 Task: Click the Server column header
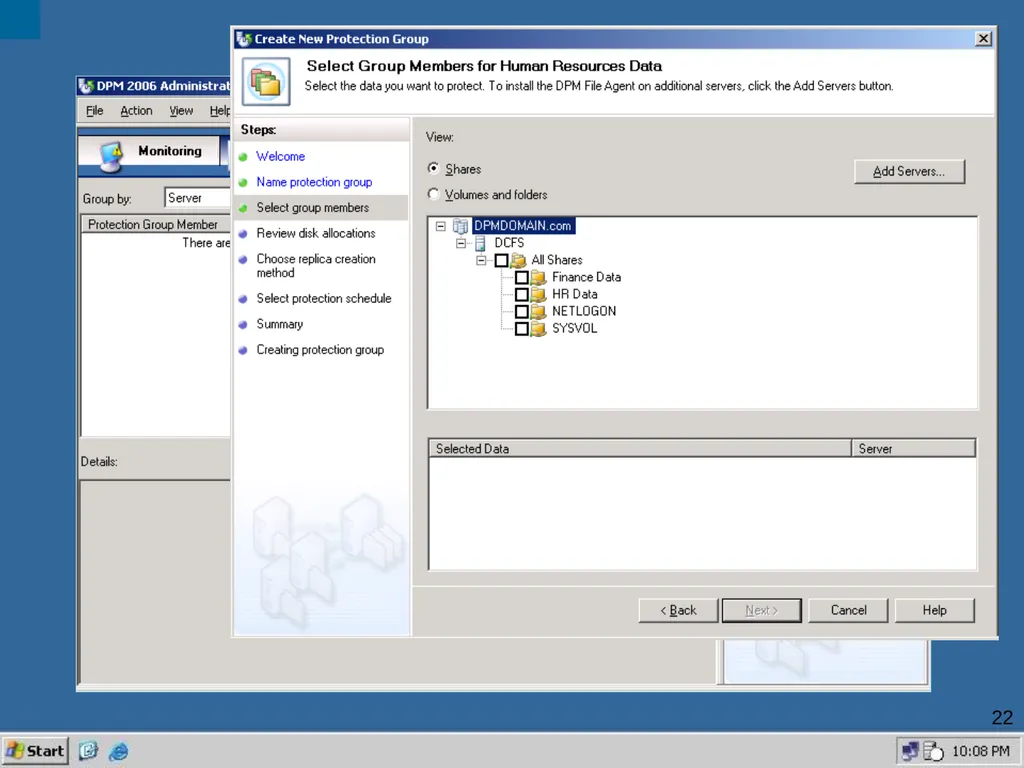point(914,449)
